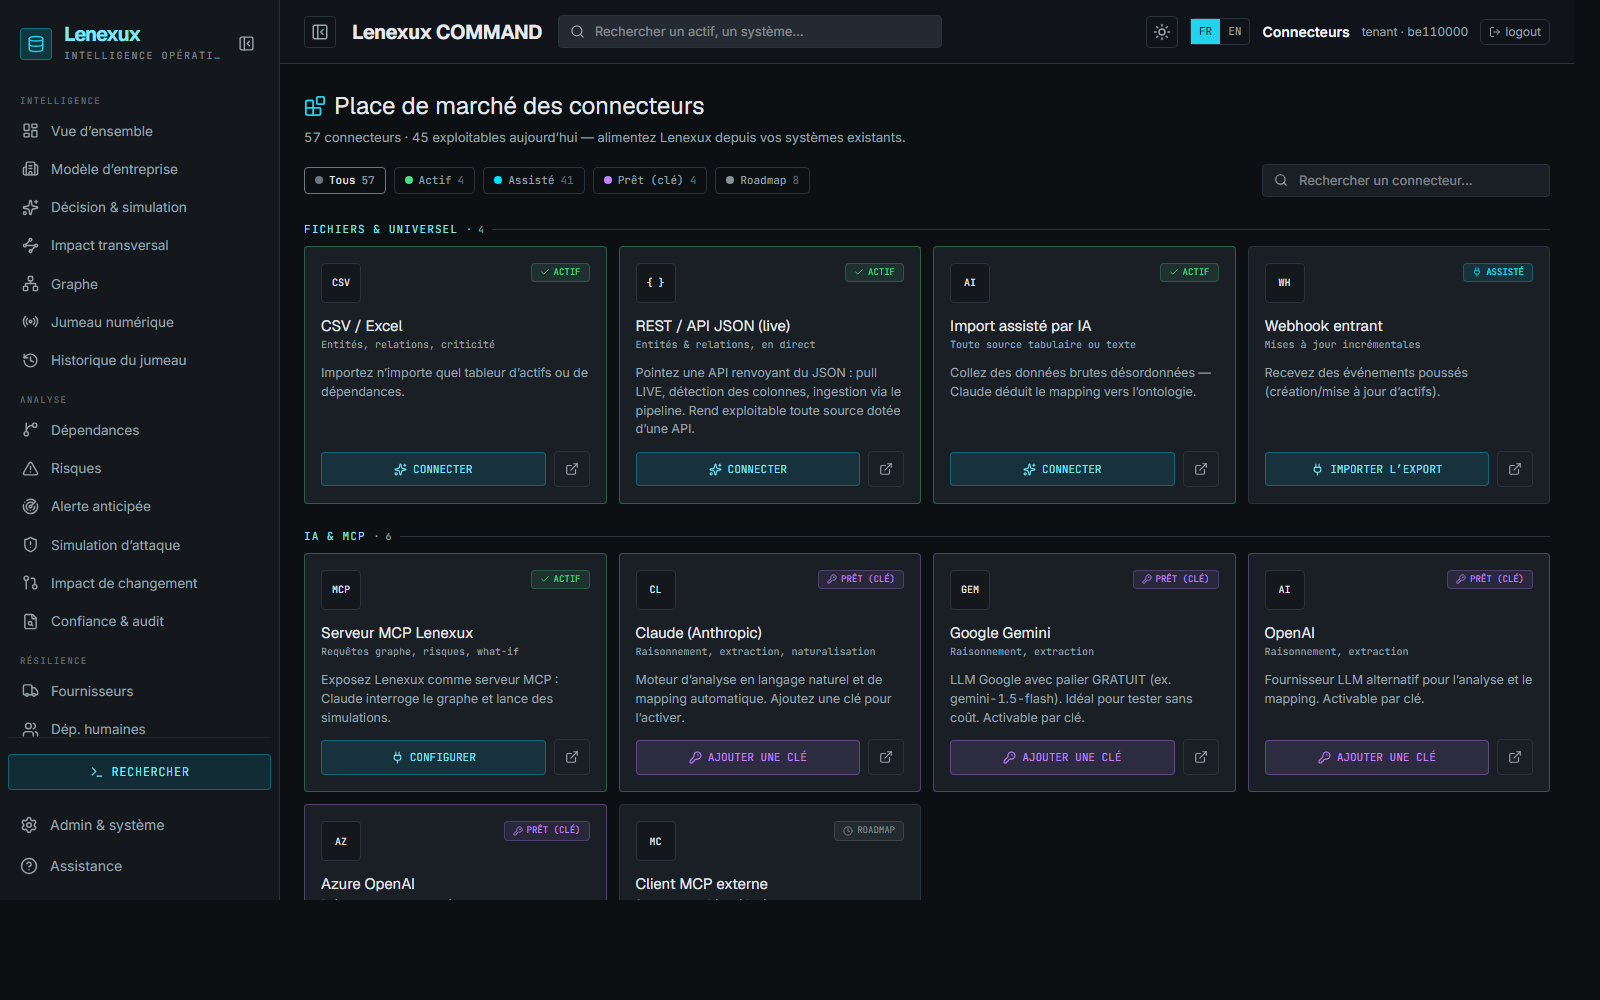This screenshot has height=1000, width=1600.
Task: Open Modèle d'entreprise page
Action: [139, 169]
